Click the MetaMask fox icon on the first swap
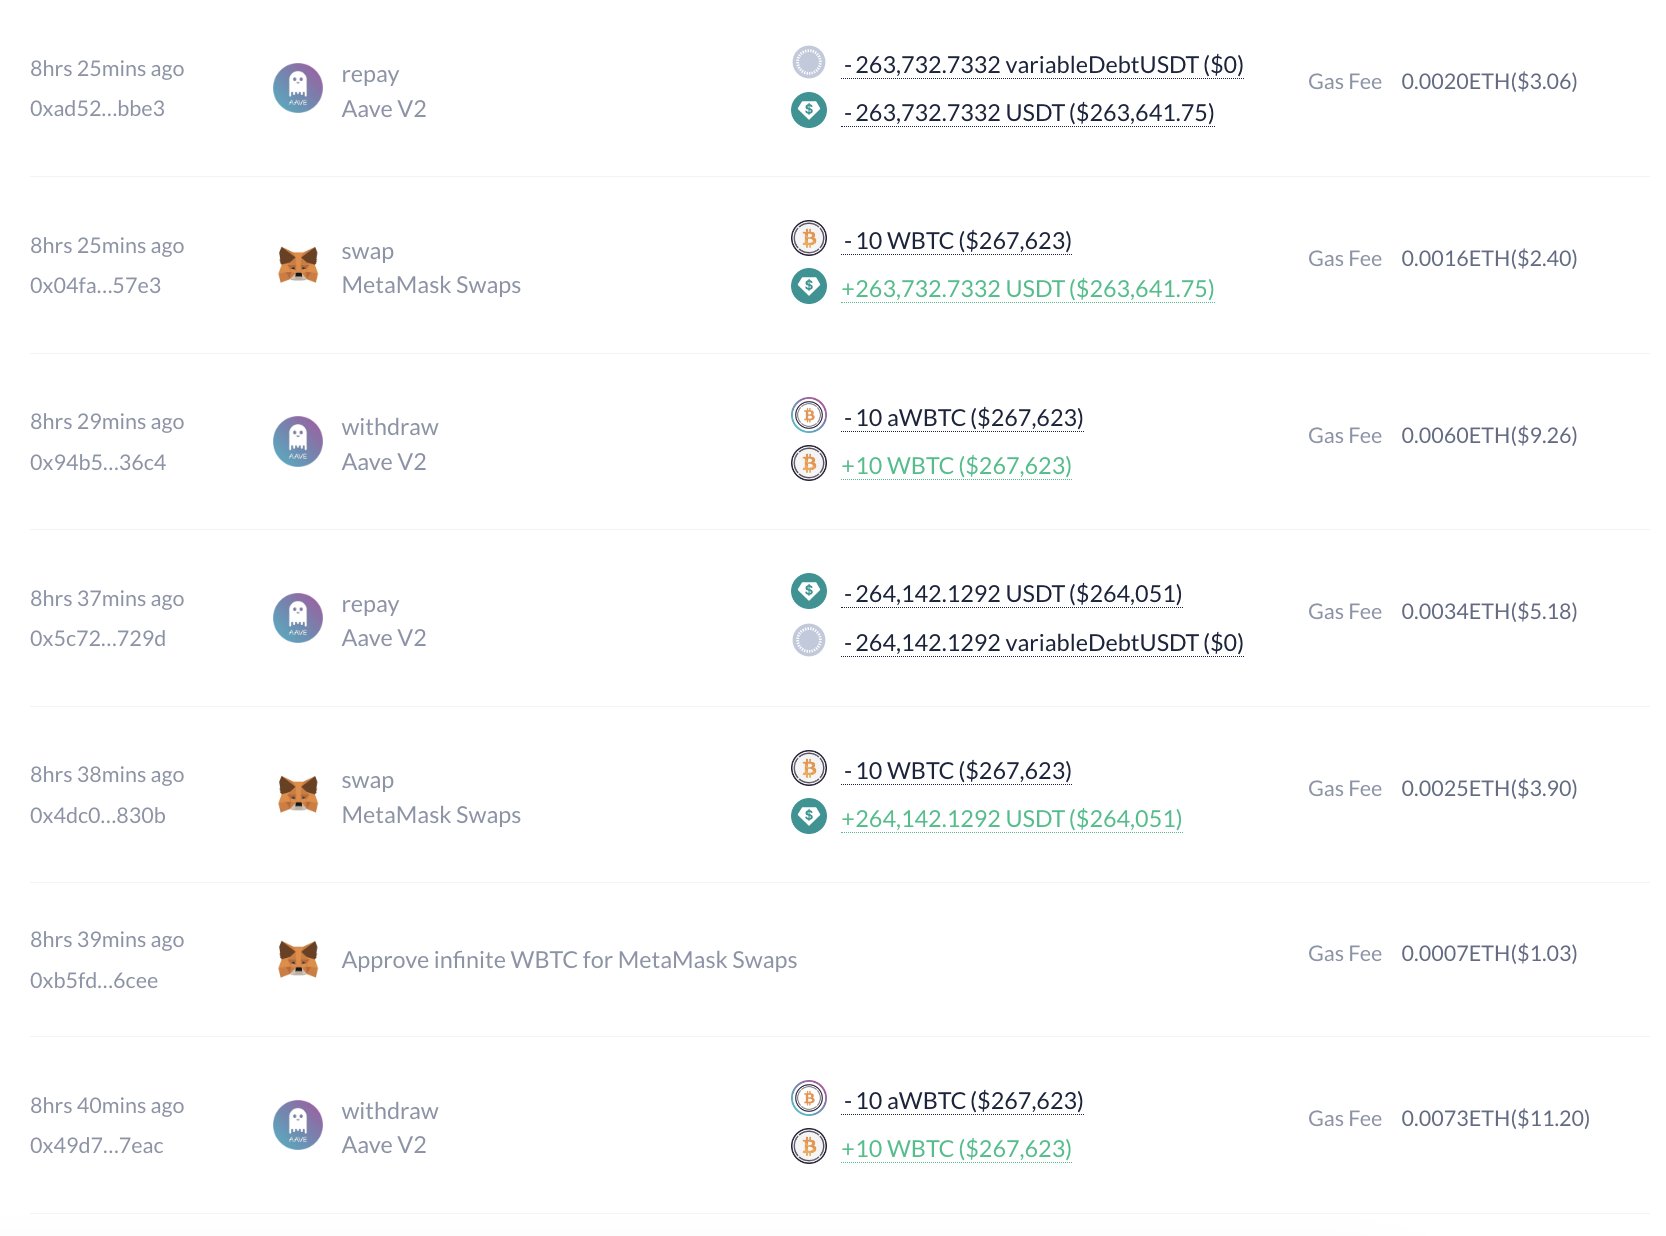 pos(297,264)
